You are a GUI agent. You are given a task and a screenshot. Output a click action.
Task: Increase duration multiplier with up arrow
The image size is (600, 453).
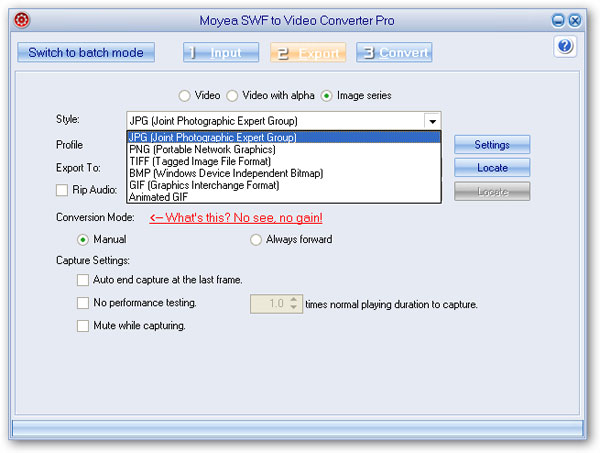pyautogui.click(x=293, y=300)
